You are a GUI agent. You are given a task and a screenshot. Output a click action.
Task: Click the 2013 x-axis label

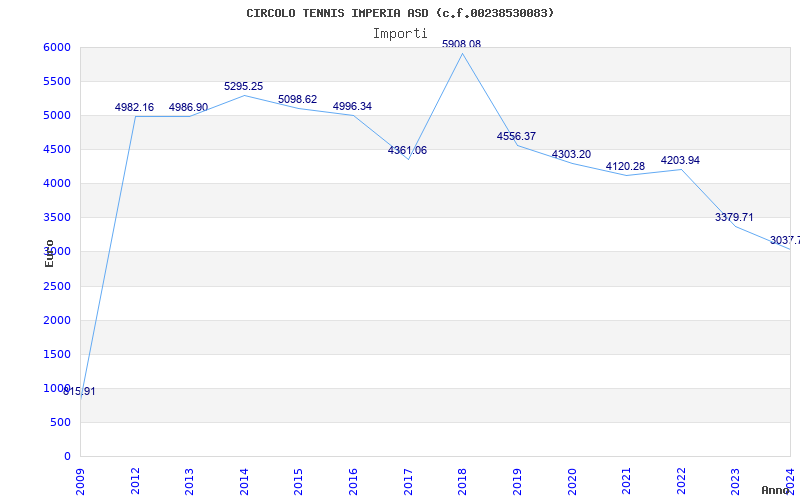189,481
